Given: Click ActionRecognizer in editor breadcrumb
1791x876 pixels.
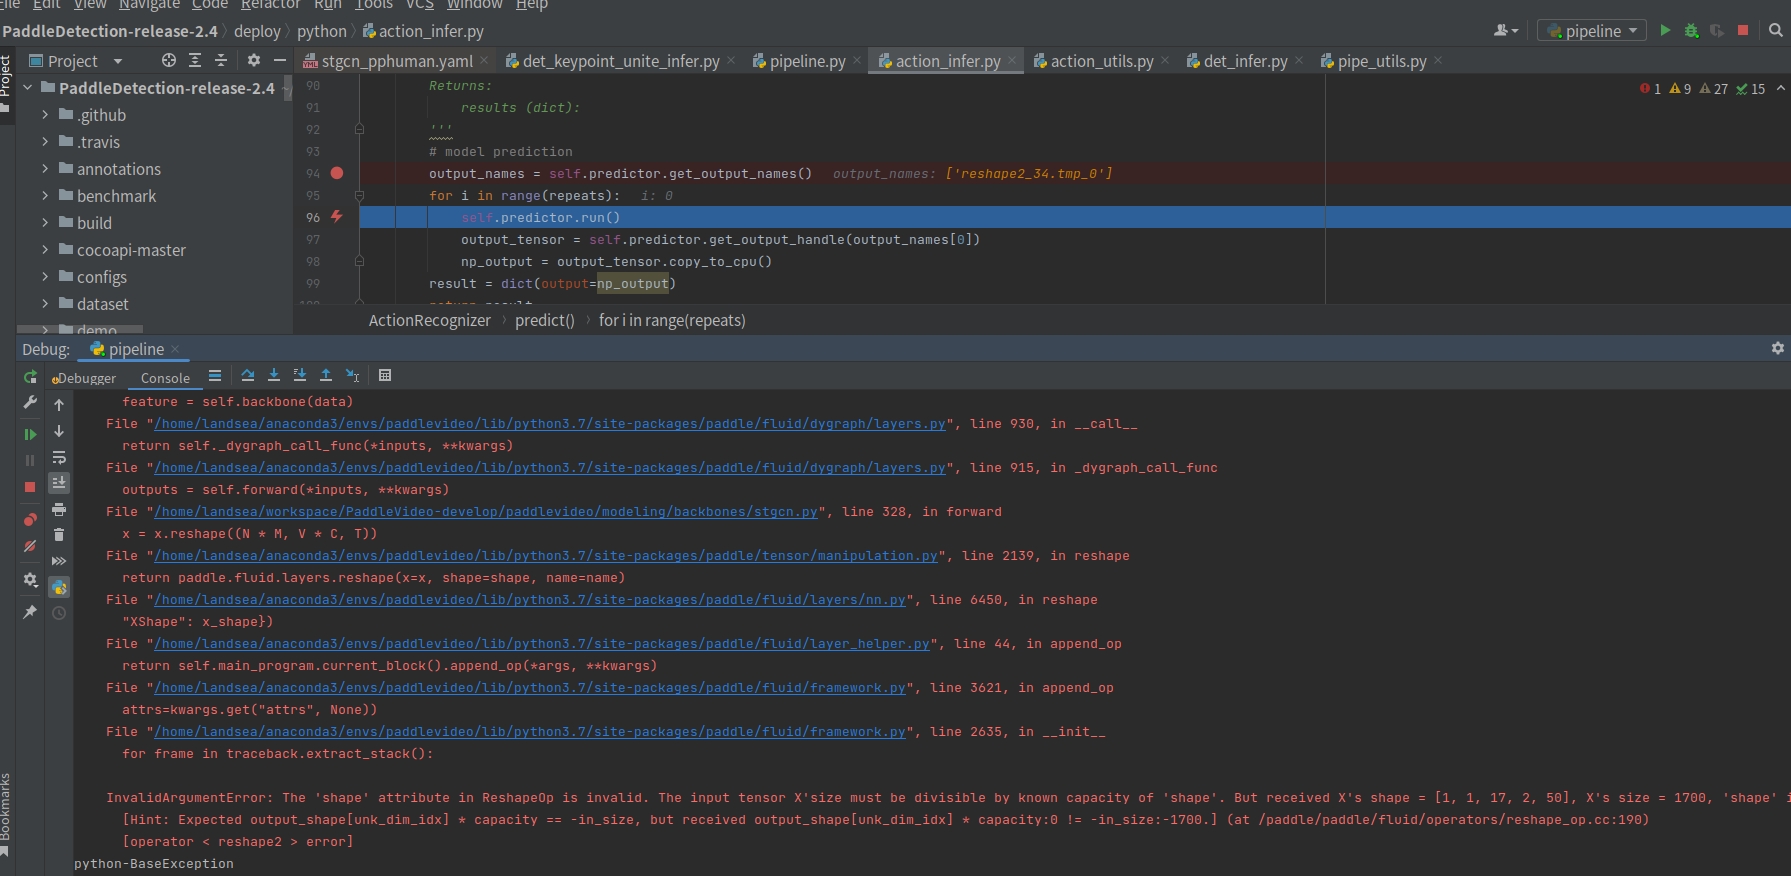Looking at the screenshot, I should point(430,321).
